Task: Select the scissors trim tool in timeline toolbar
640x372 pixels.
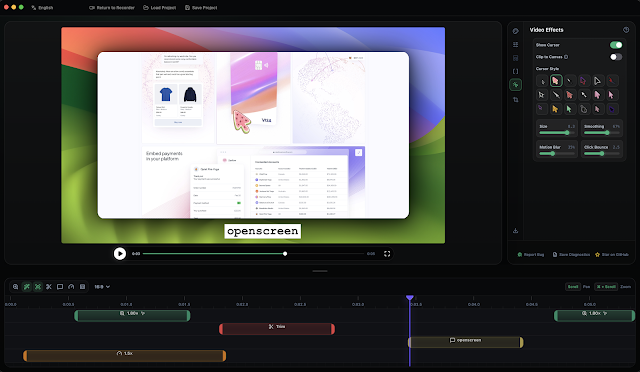Action: pyautogui.click(x=49, y=287)
